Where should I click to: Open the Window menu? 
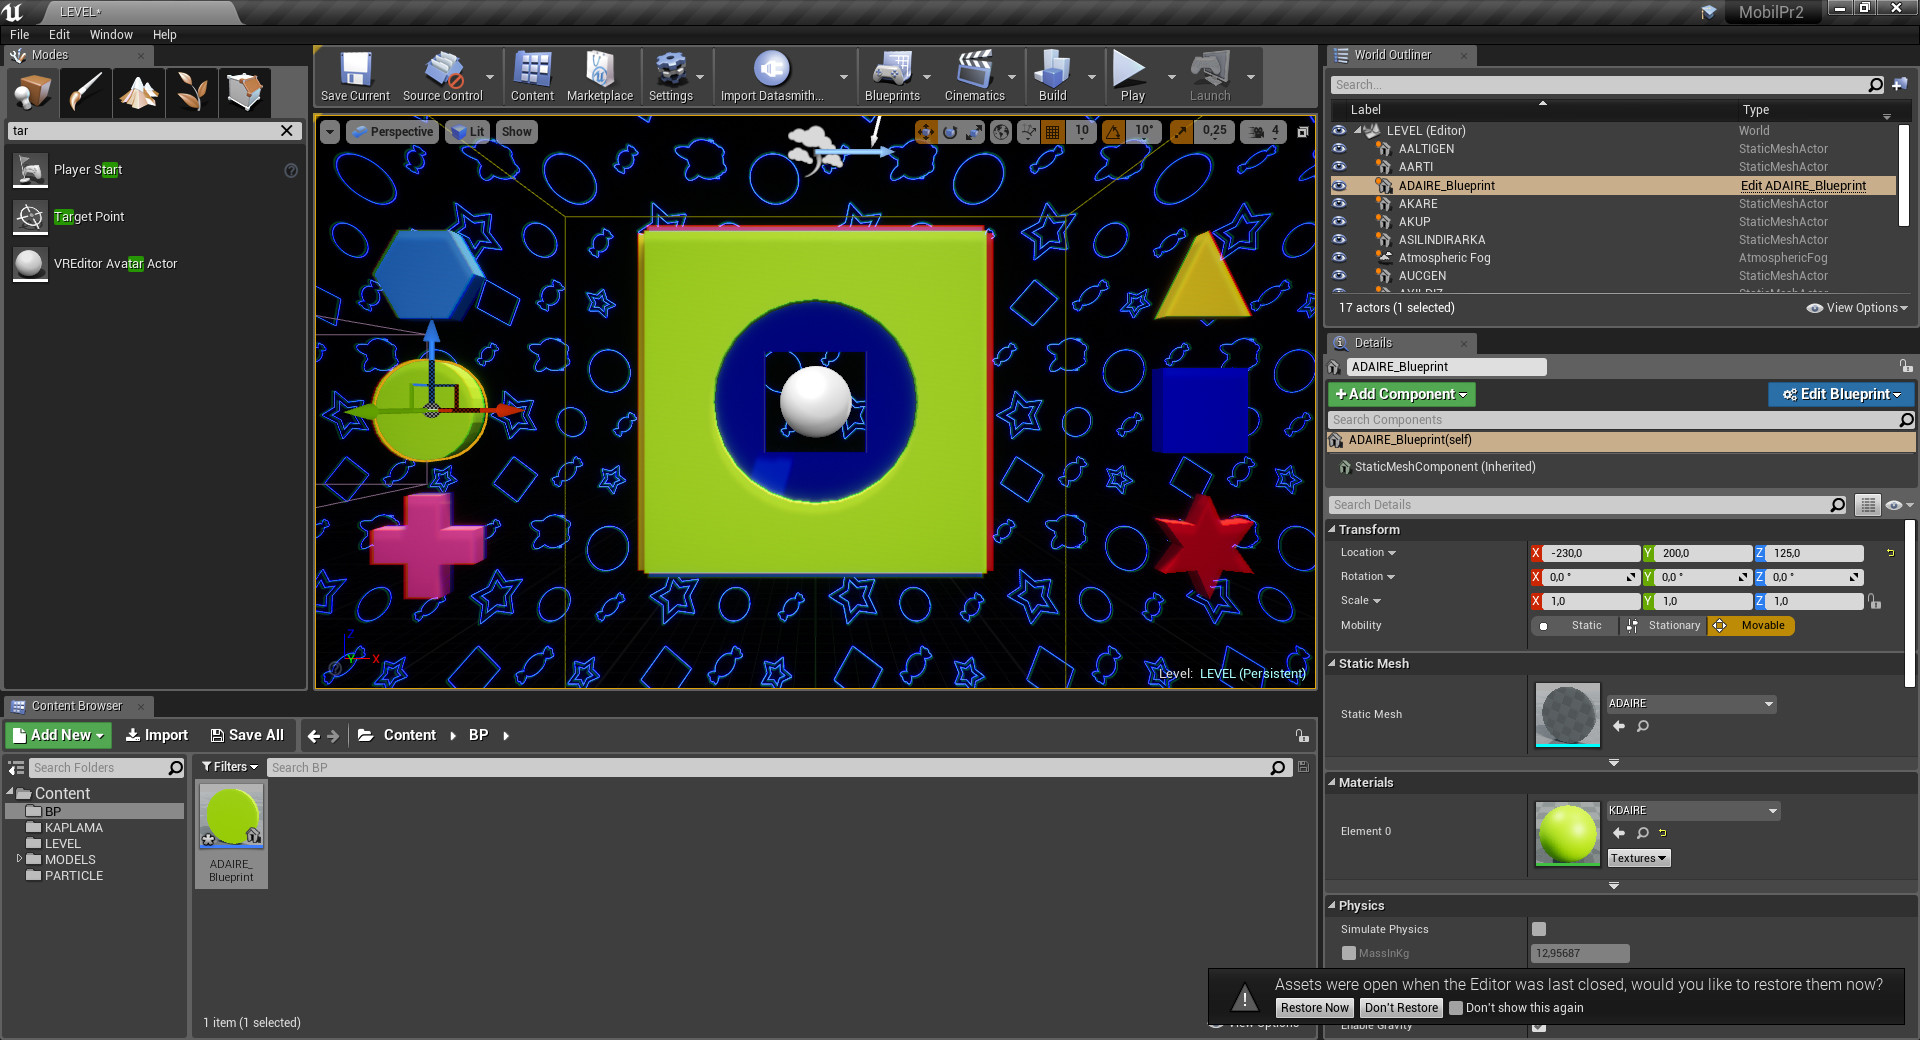click(111, 34)
